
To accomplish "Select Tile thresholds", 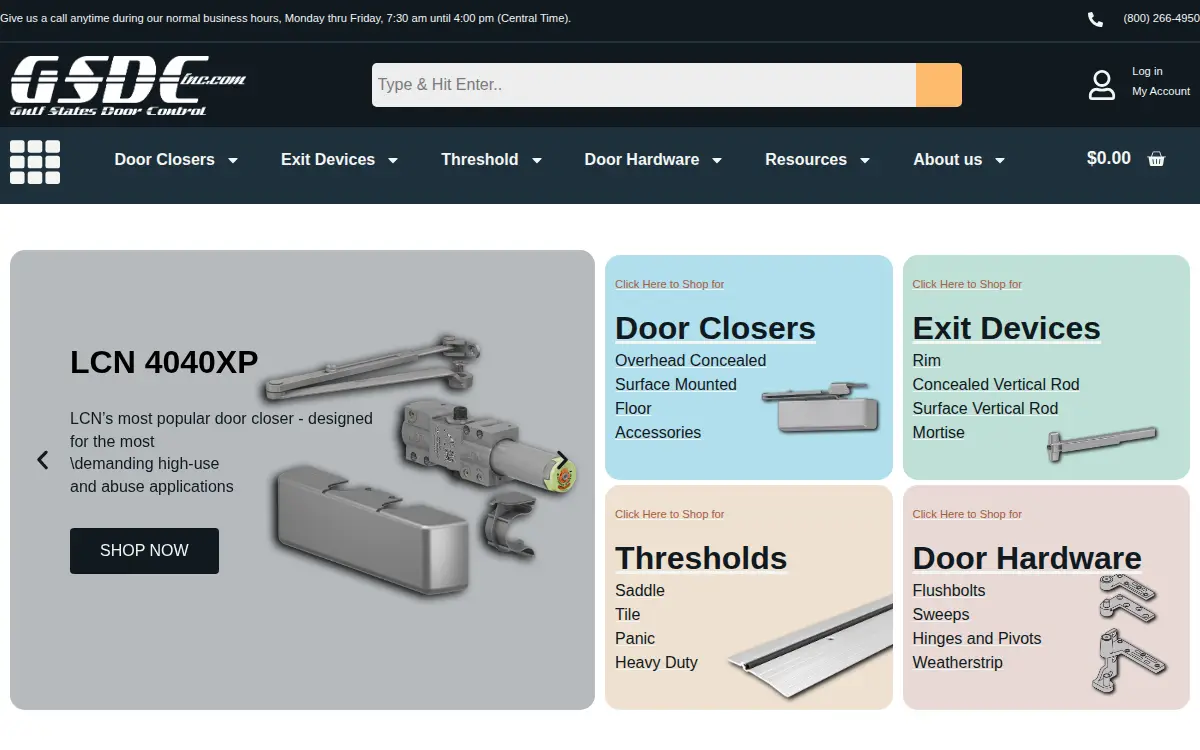I will (627, 614).
